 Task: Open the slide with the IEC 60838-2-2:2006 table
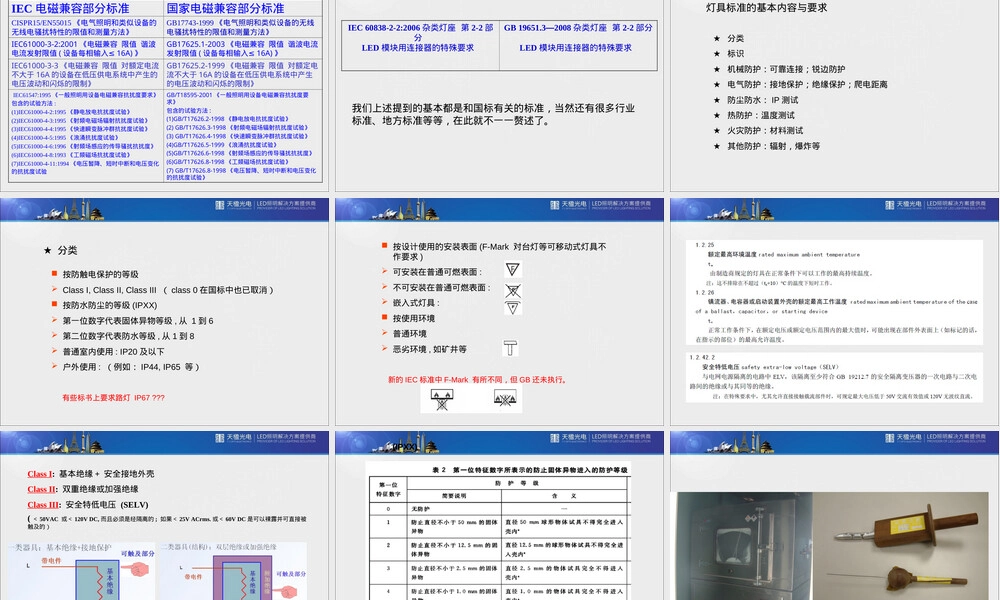tap(499, 95)
